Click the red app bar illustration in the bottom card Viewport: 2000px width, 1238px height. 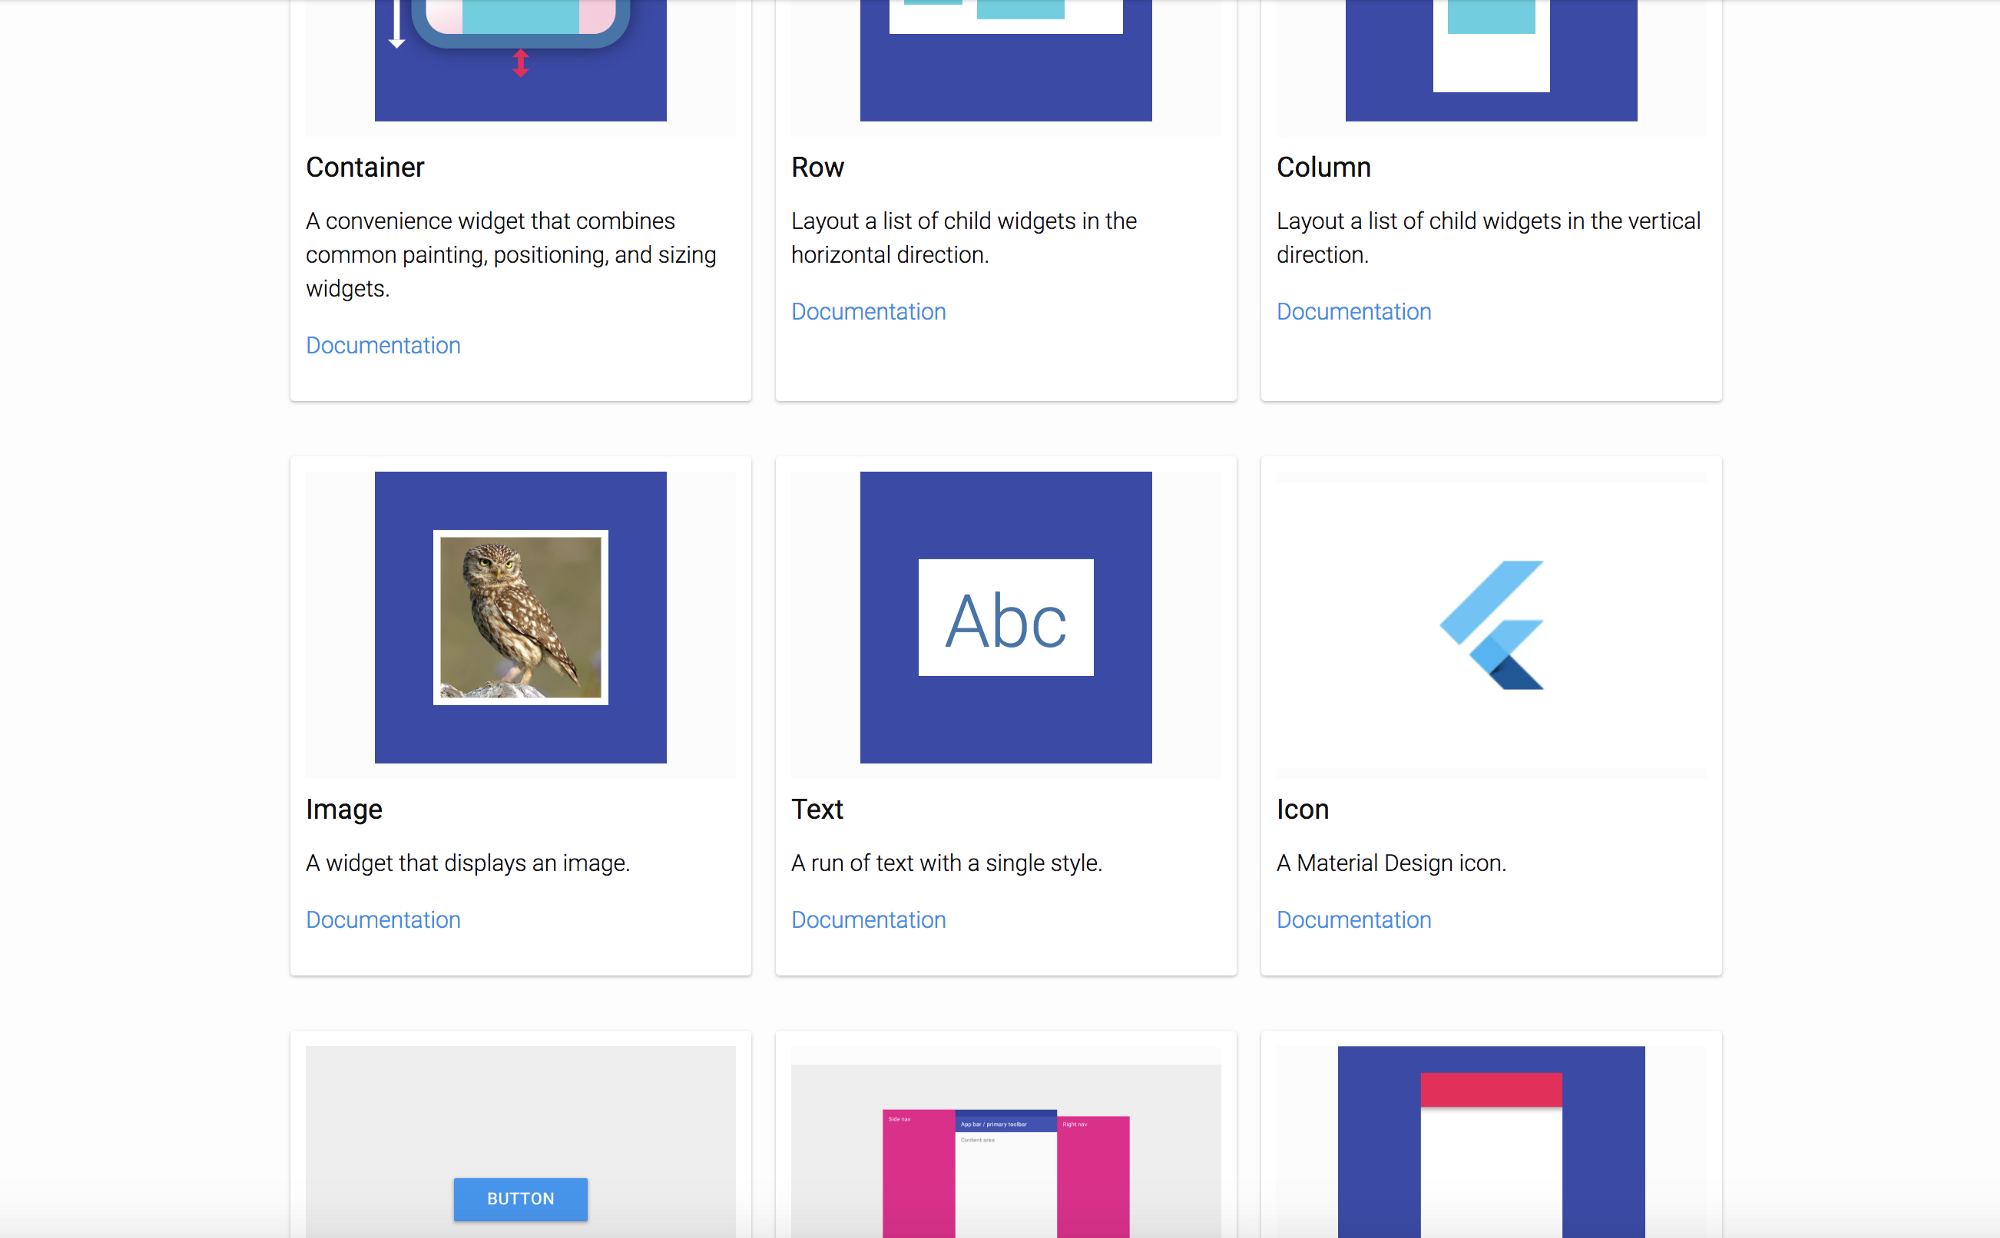click(1492, 1142)
